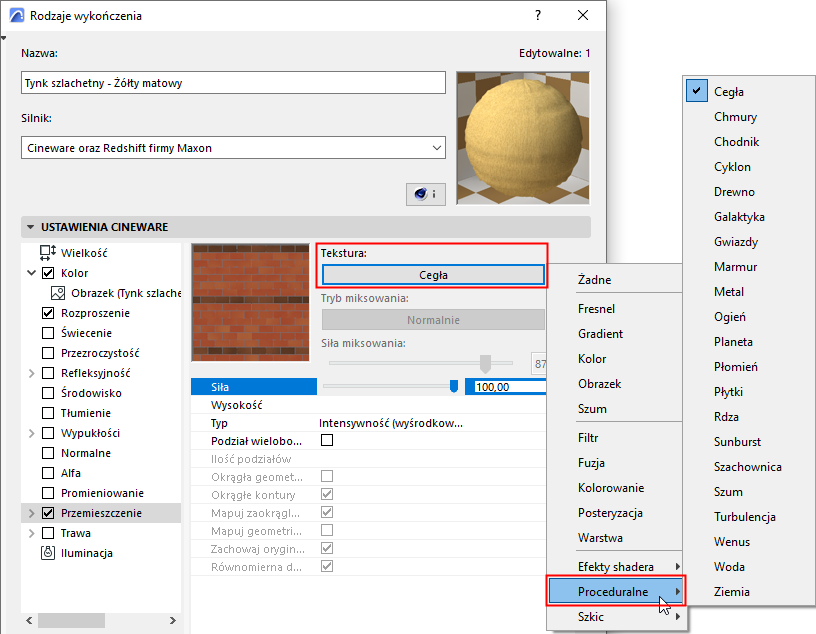The height and width of the screenshot is (634, 816).
Task: Choose Żadne from texture menu
Action: [594, 280]
